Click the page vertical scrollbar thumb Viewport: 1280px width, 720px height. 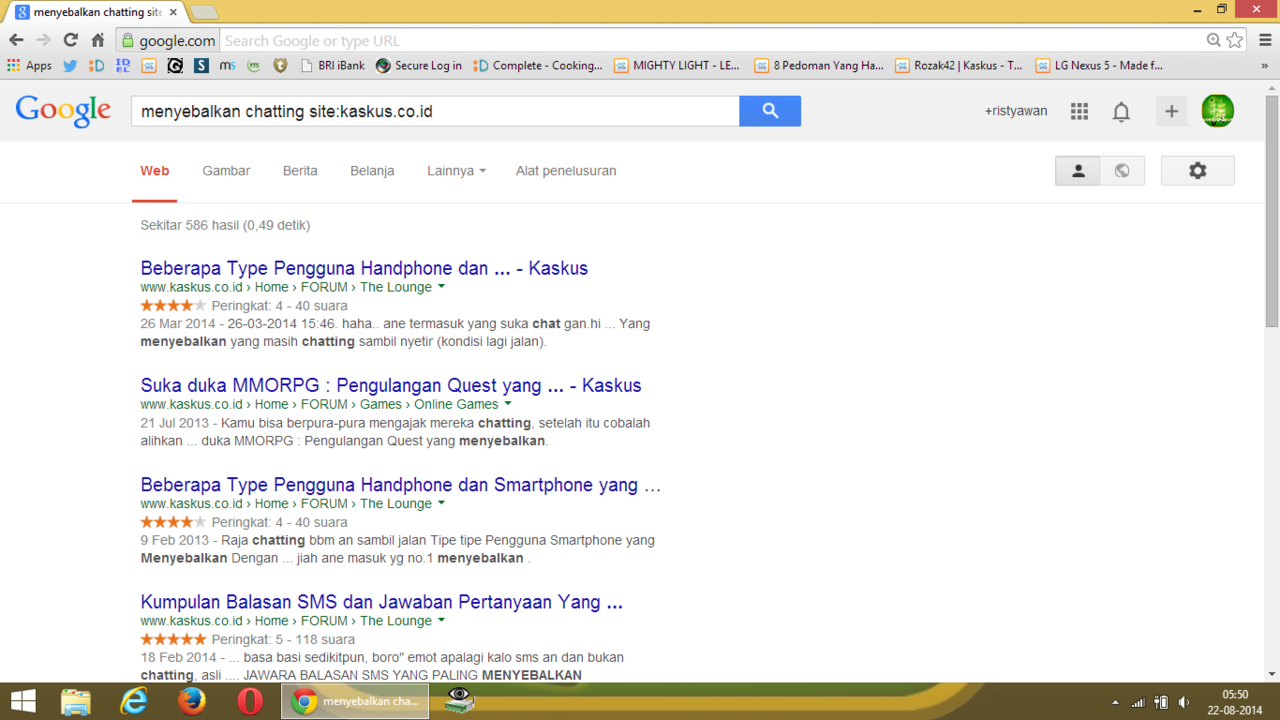click(1272, 211)
